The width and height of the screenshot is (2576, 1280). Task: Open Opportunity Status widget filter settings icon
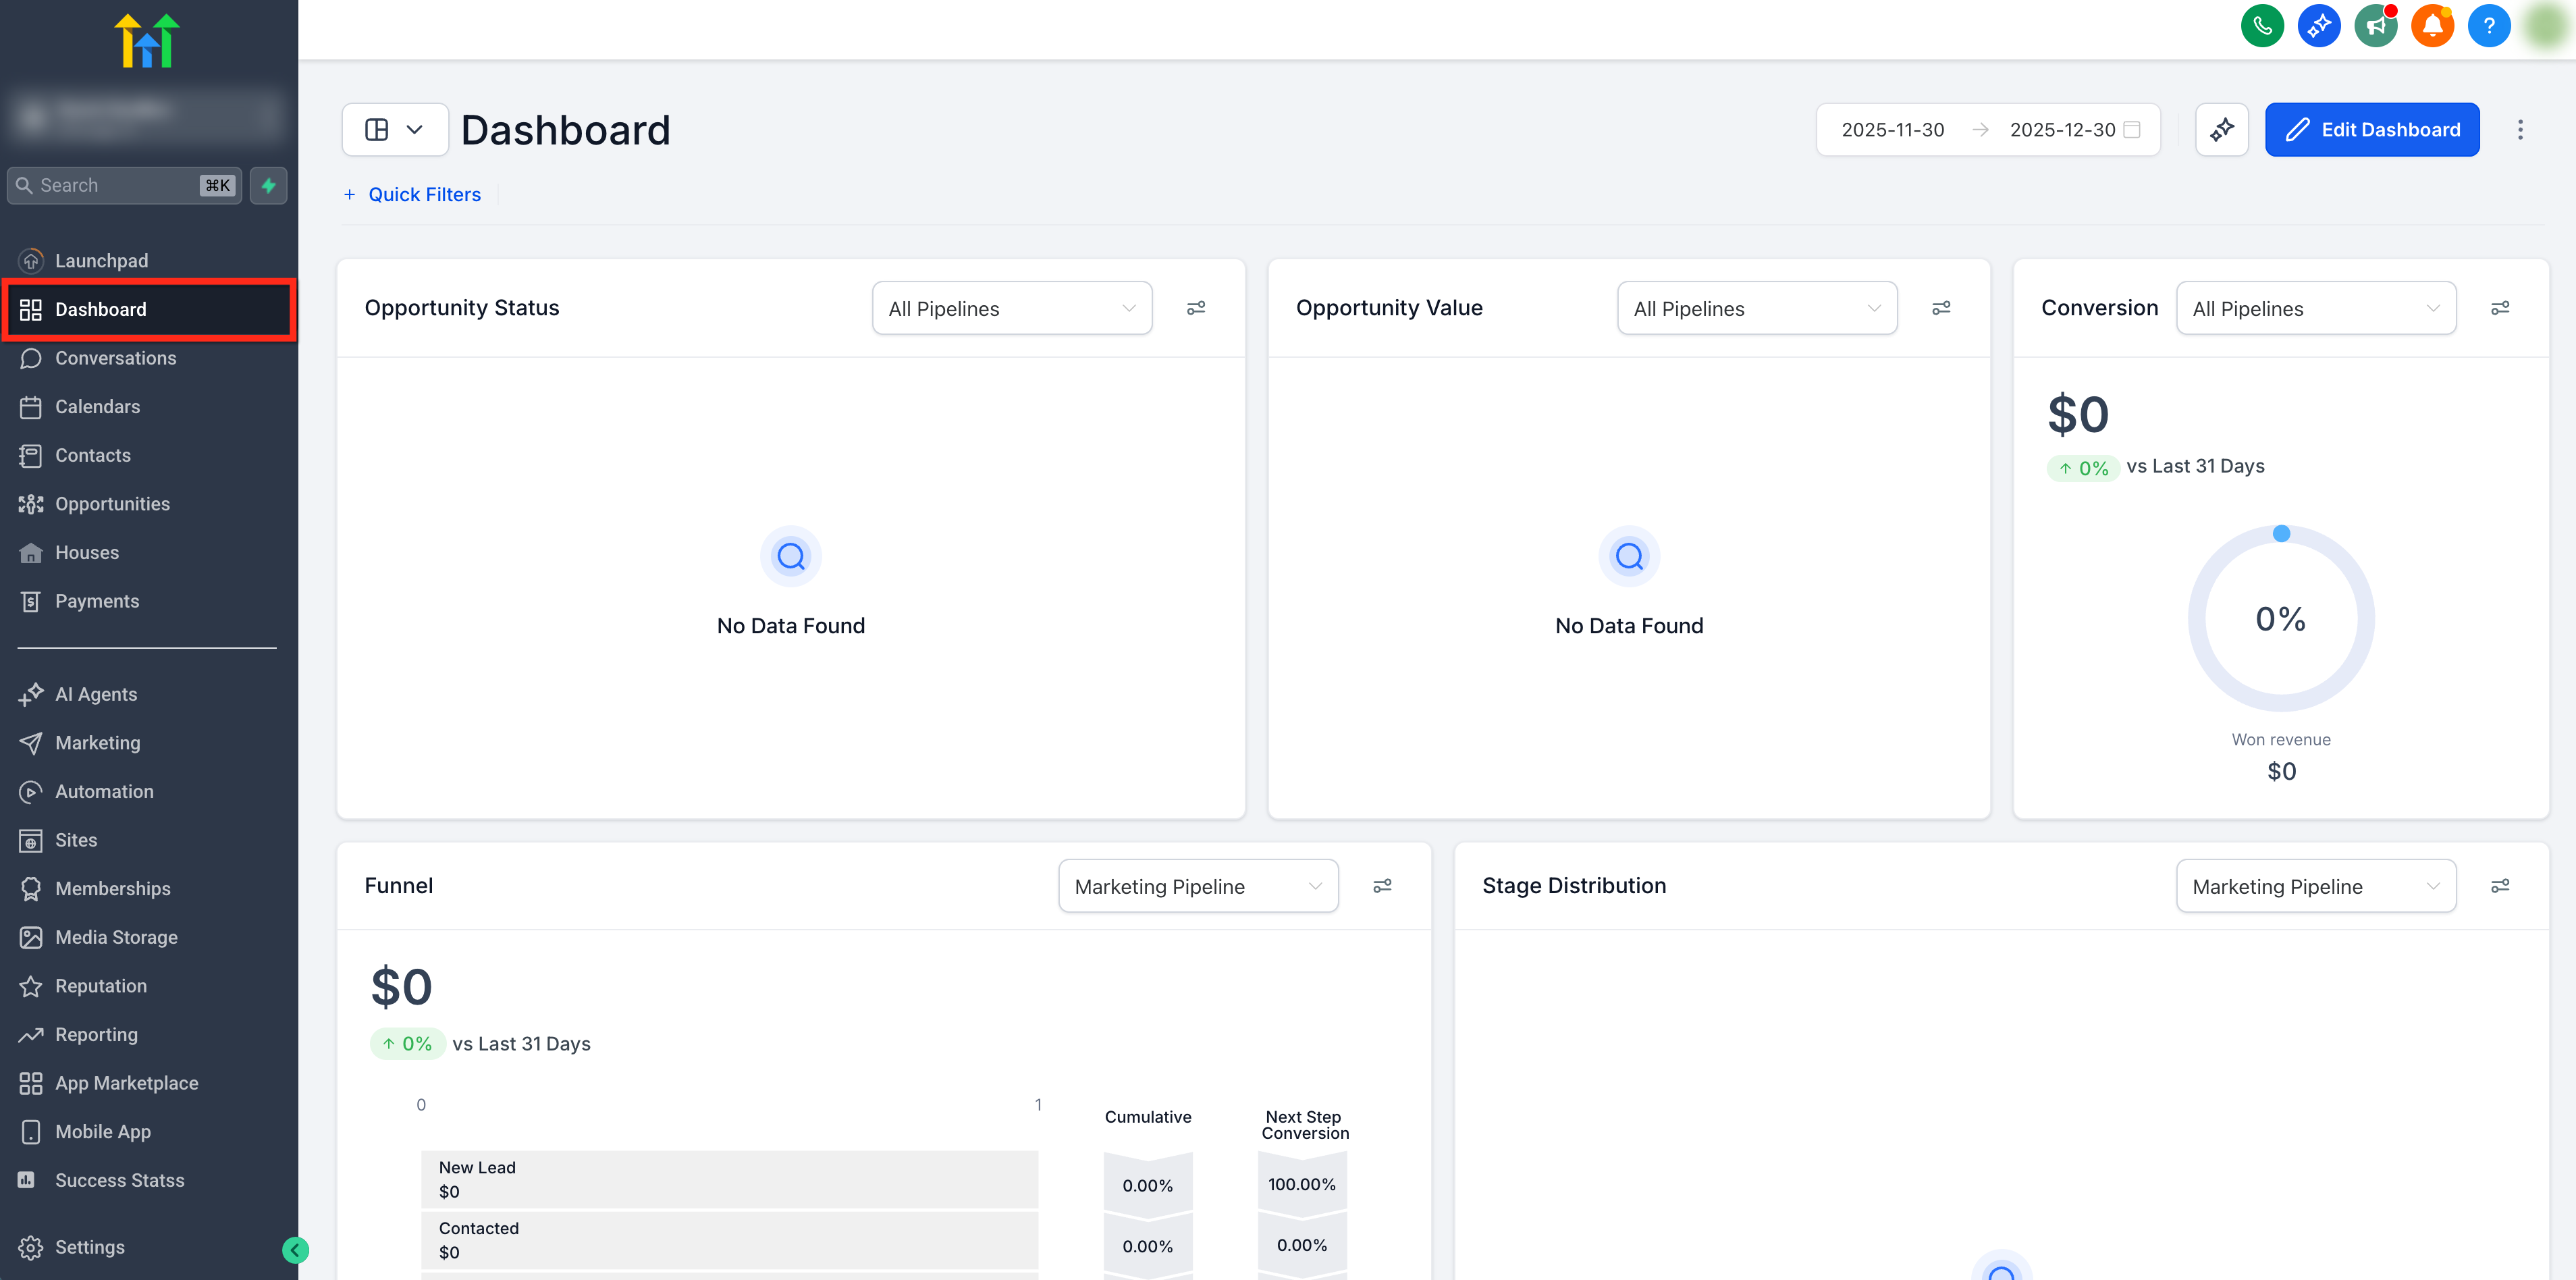pyautogui.click(x=1196, y=308)
